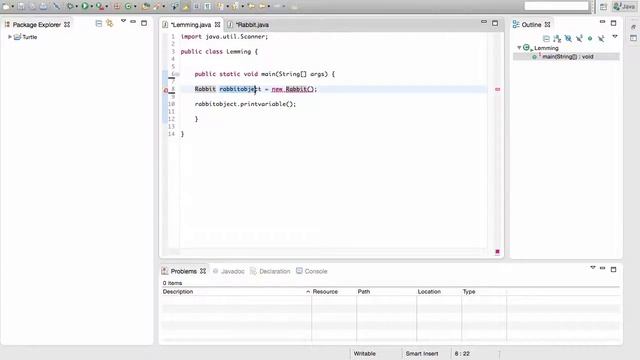Click the Open Perspective icon

click(603, 6)
